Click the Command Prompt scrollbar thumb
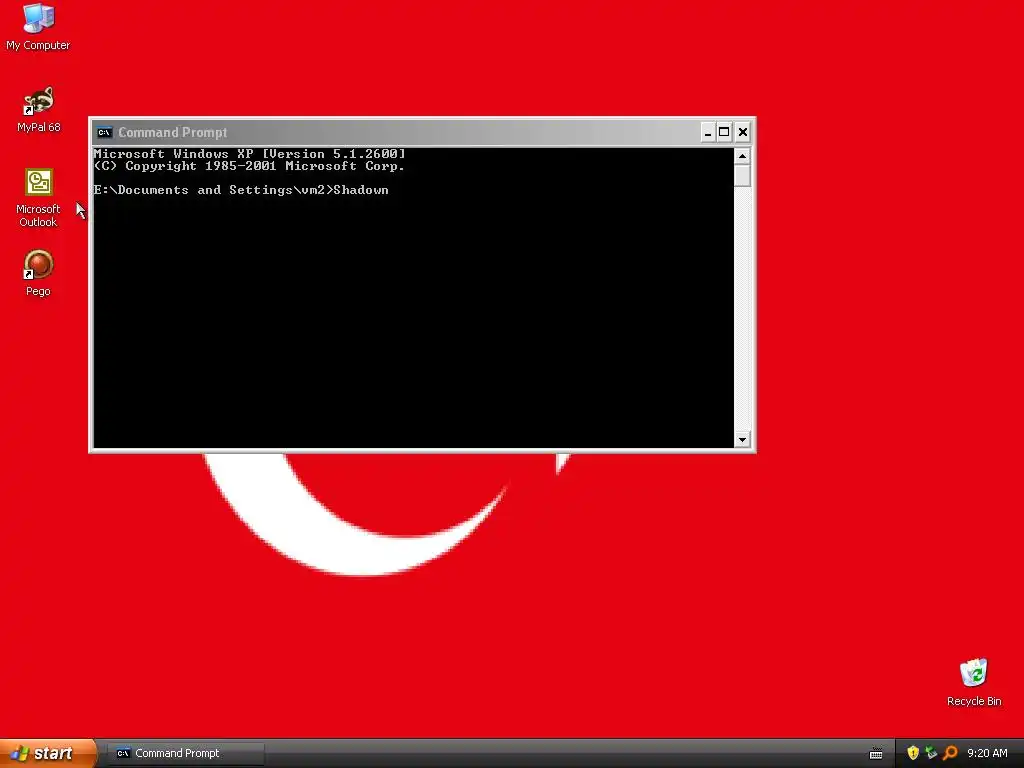This screenshot has height=768, width=1024. 742,176
